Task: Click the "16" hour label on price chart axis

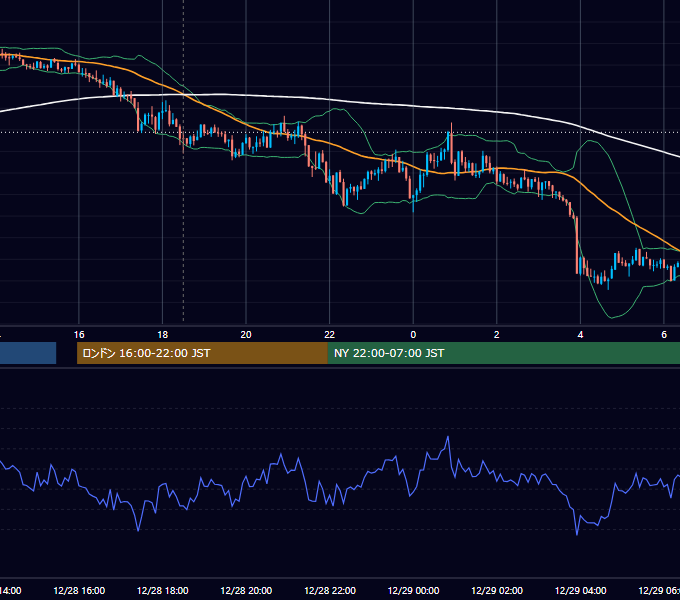Action: (79, 334)
